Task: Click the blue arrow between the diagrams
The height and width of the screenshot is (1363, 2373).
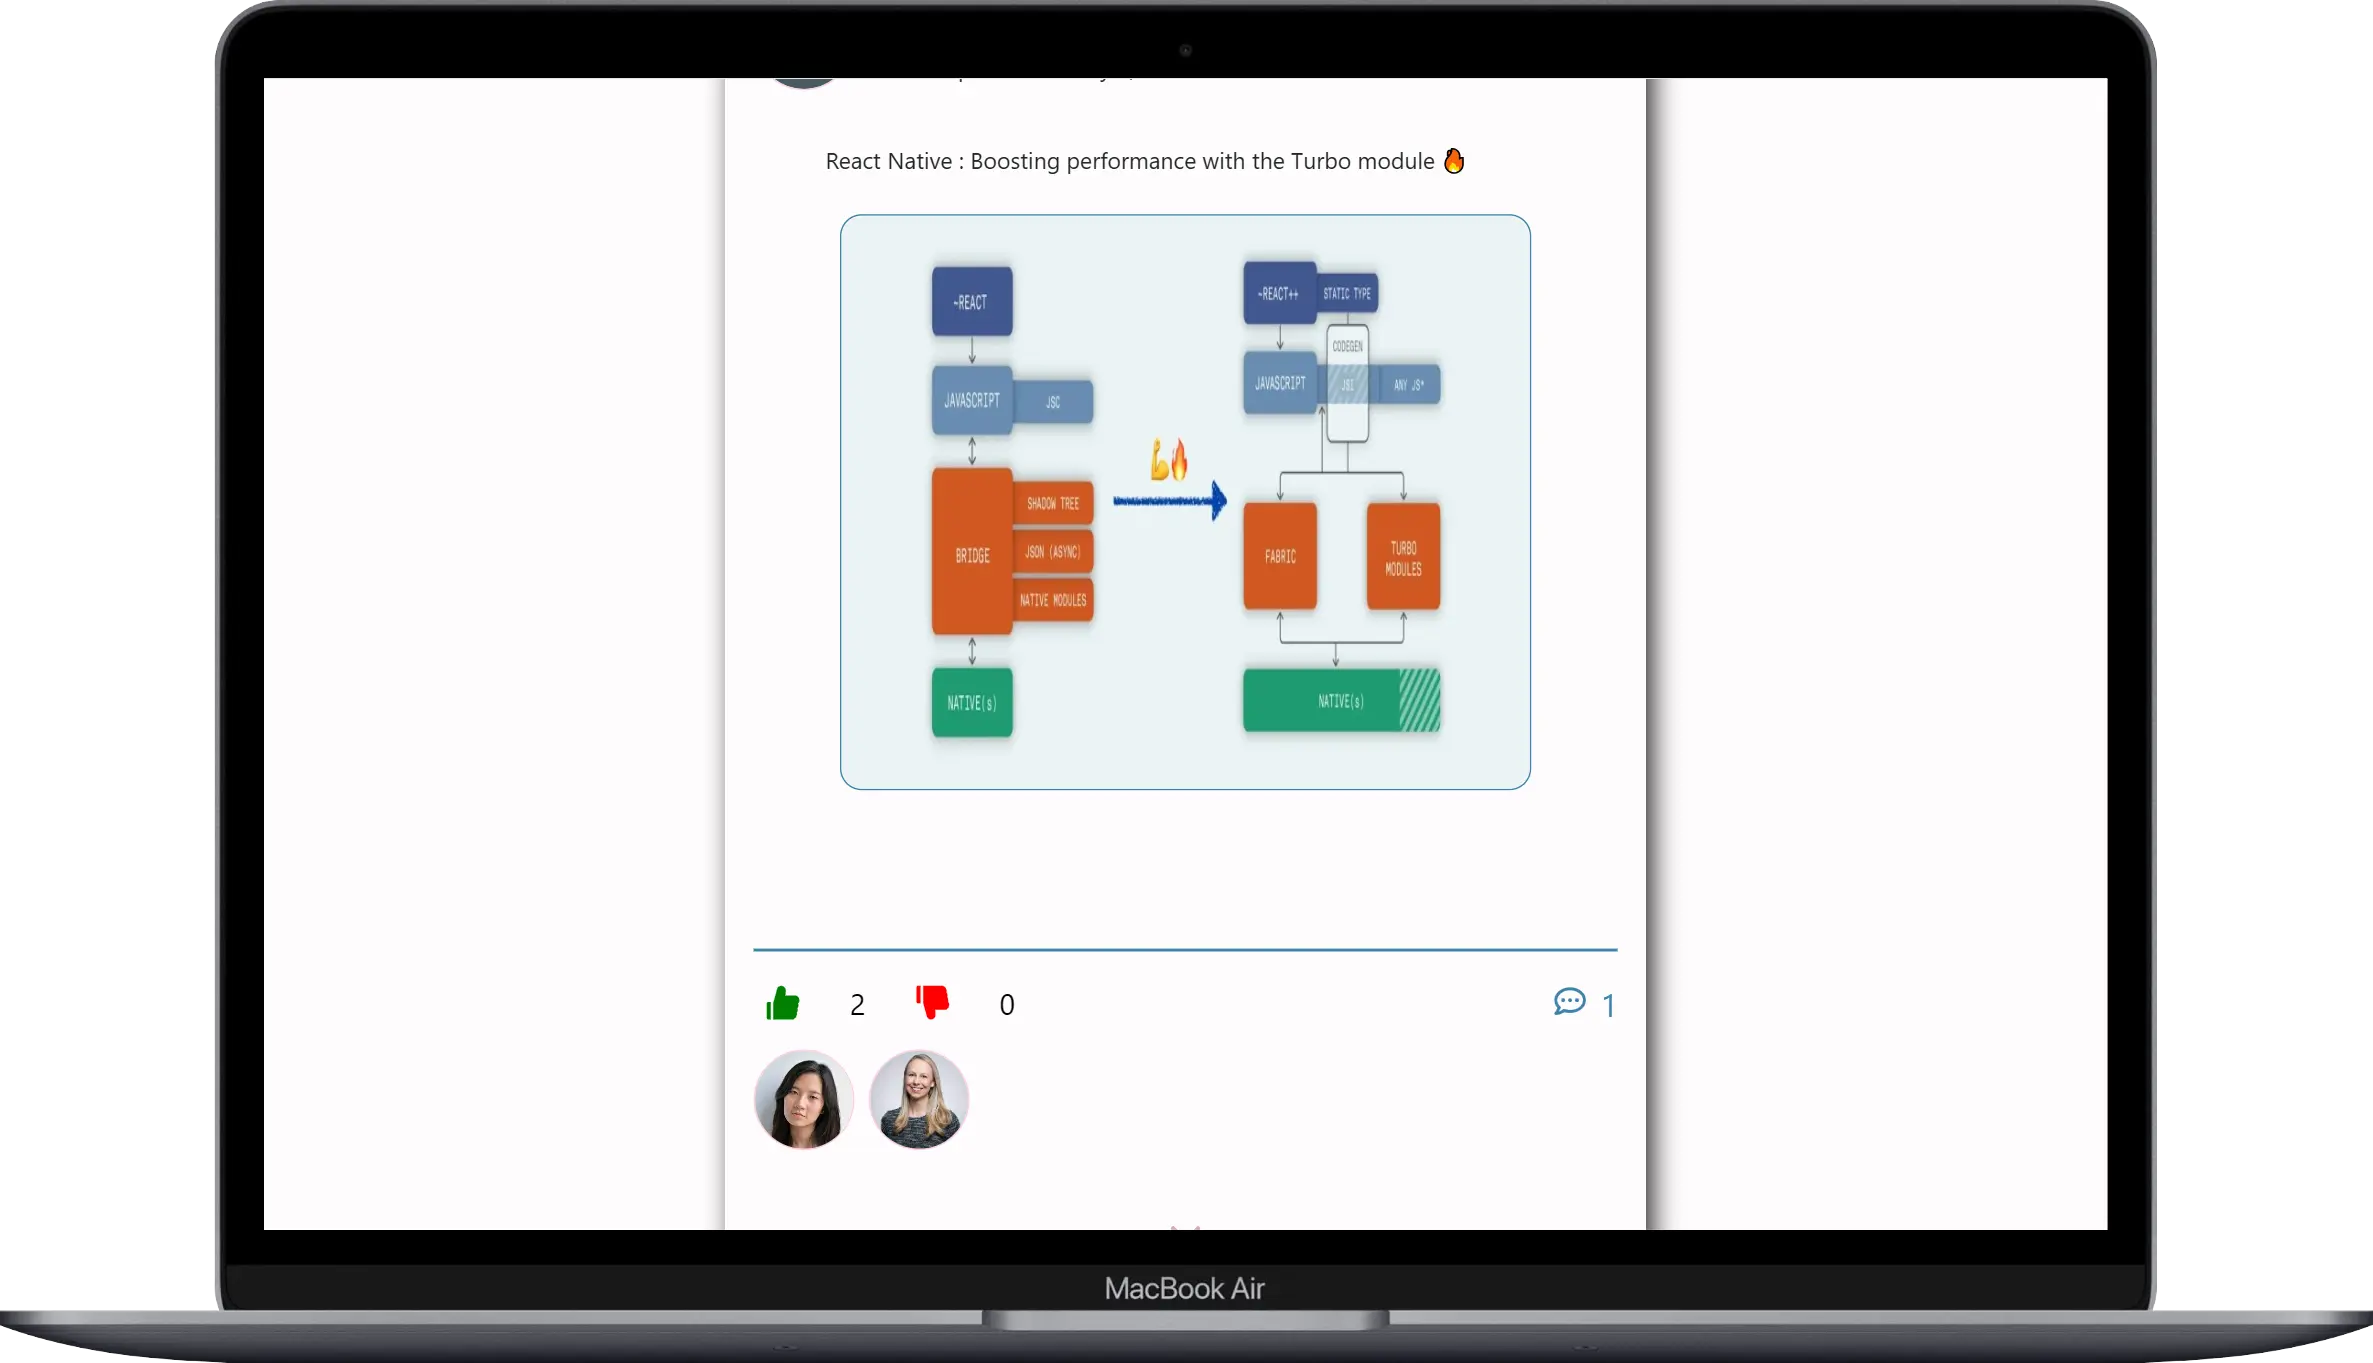Action: coord(1170,500)
